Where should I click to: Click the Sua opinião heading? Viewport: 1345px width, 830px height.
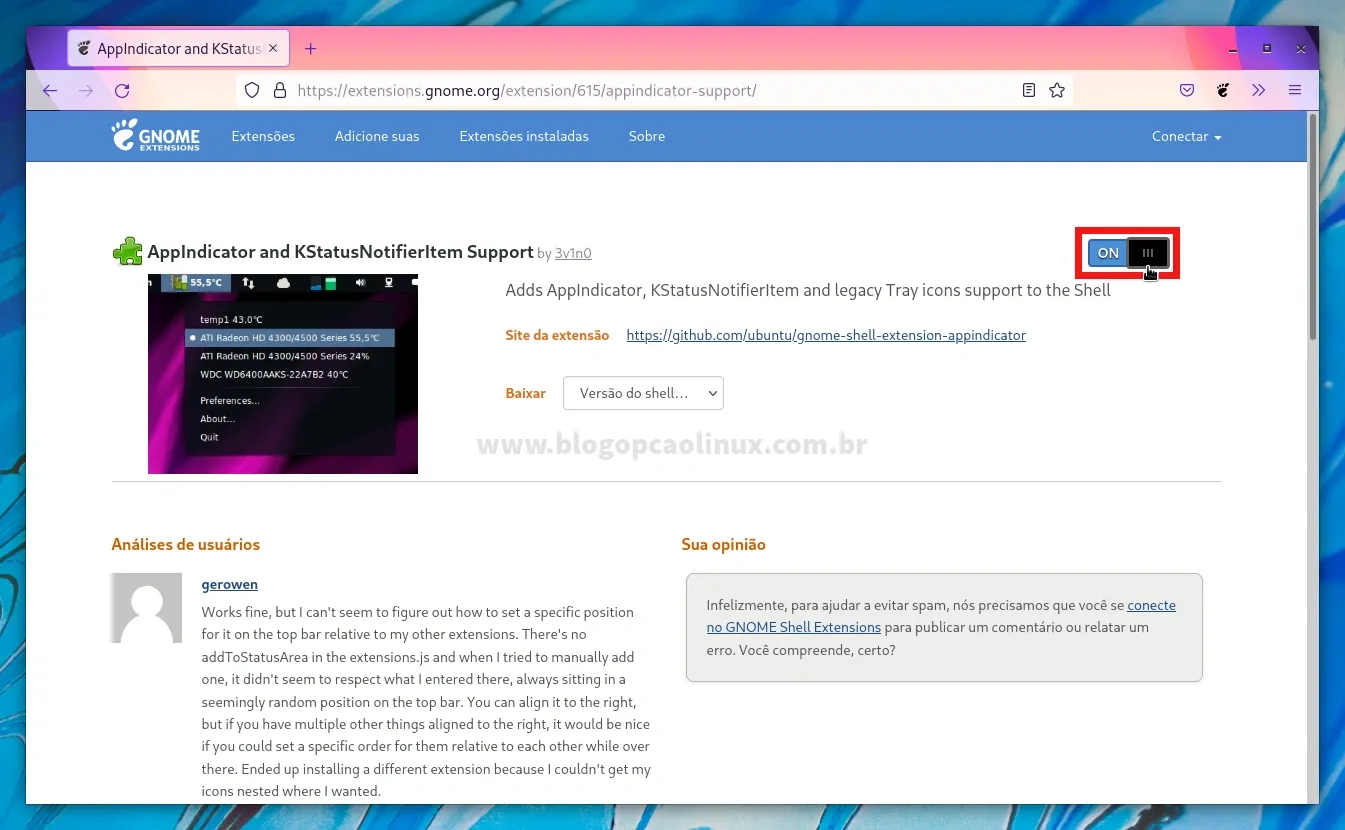coord(723,545)
